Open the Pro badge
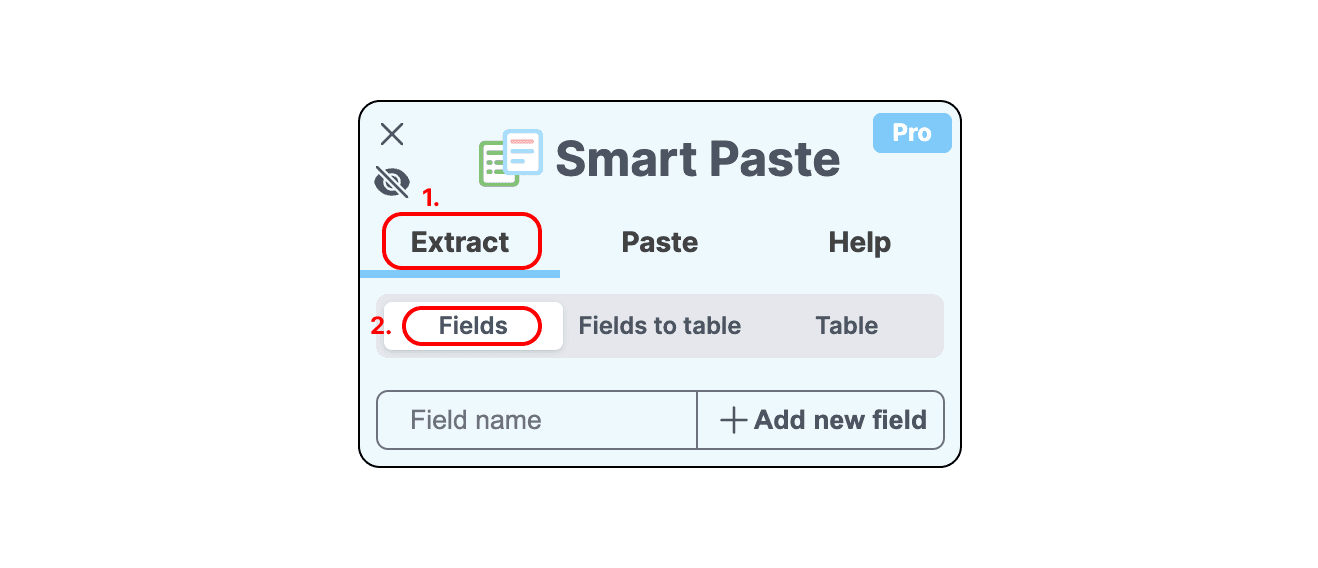Image resolution: width=1318 pixels, height=568 pixels. [x=912, y=133]
